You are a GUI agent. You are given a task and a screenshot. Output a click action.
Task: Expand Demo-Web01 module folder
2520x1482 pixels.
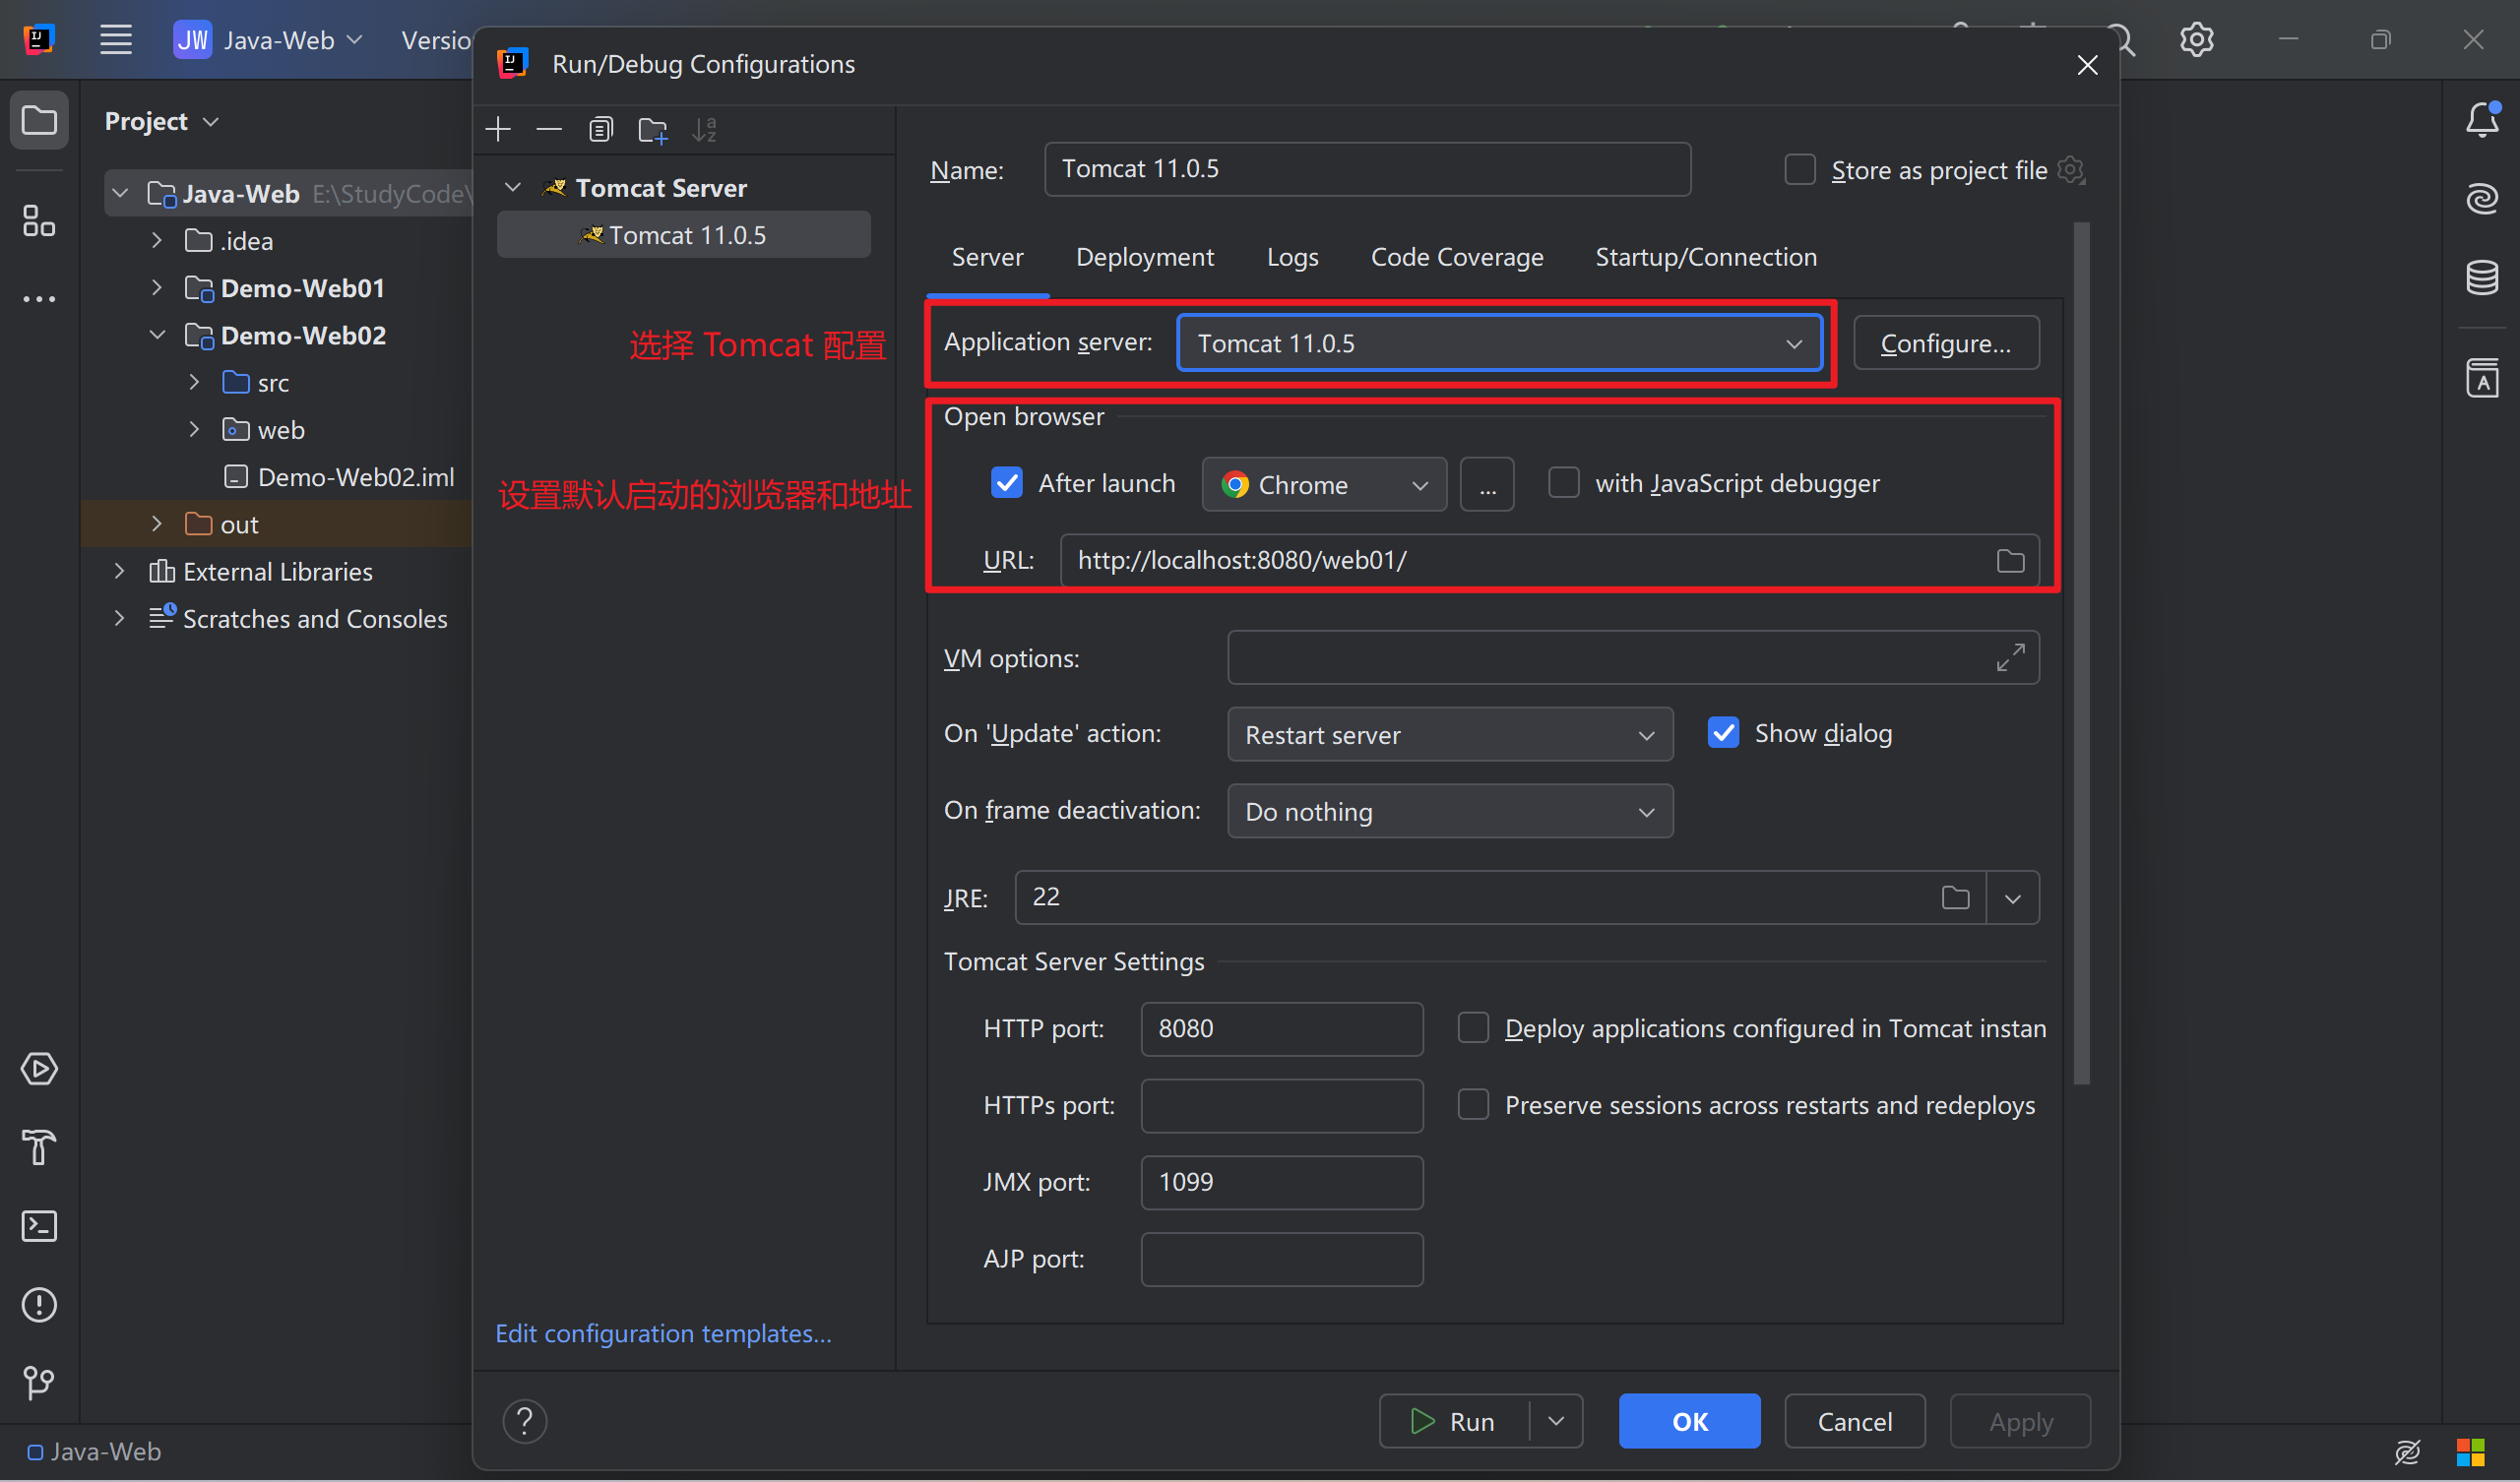(x=157, y=288)
